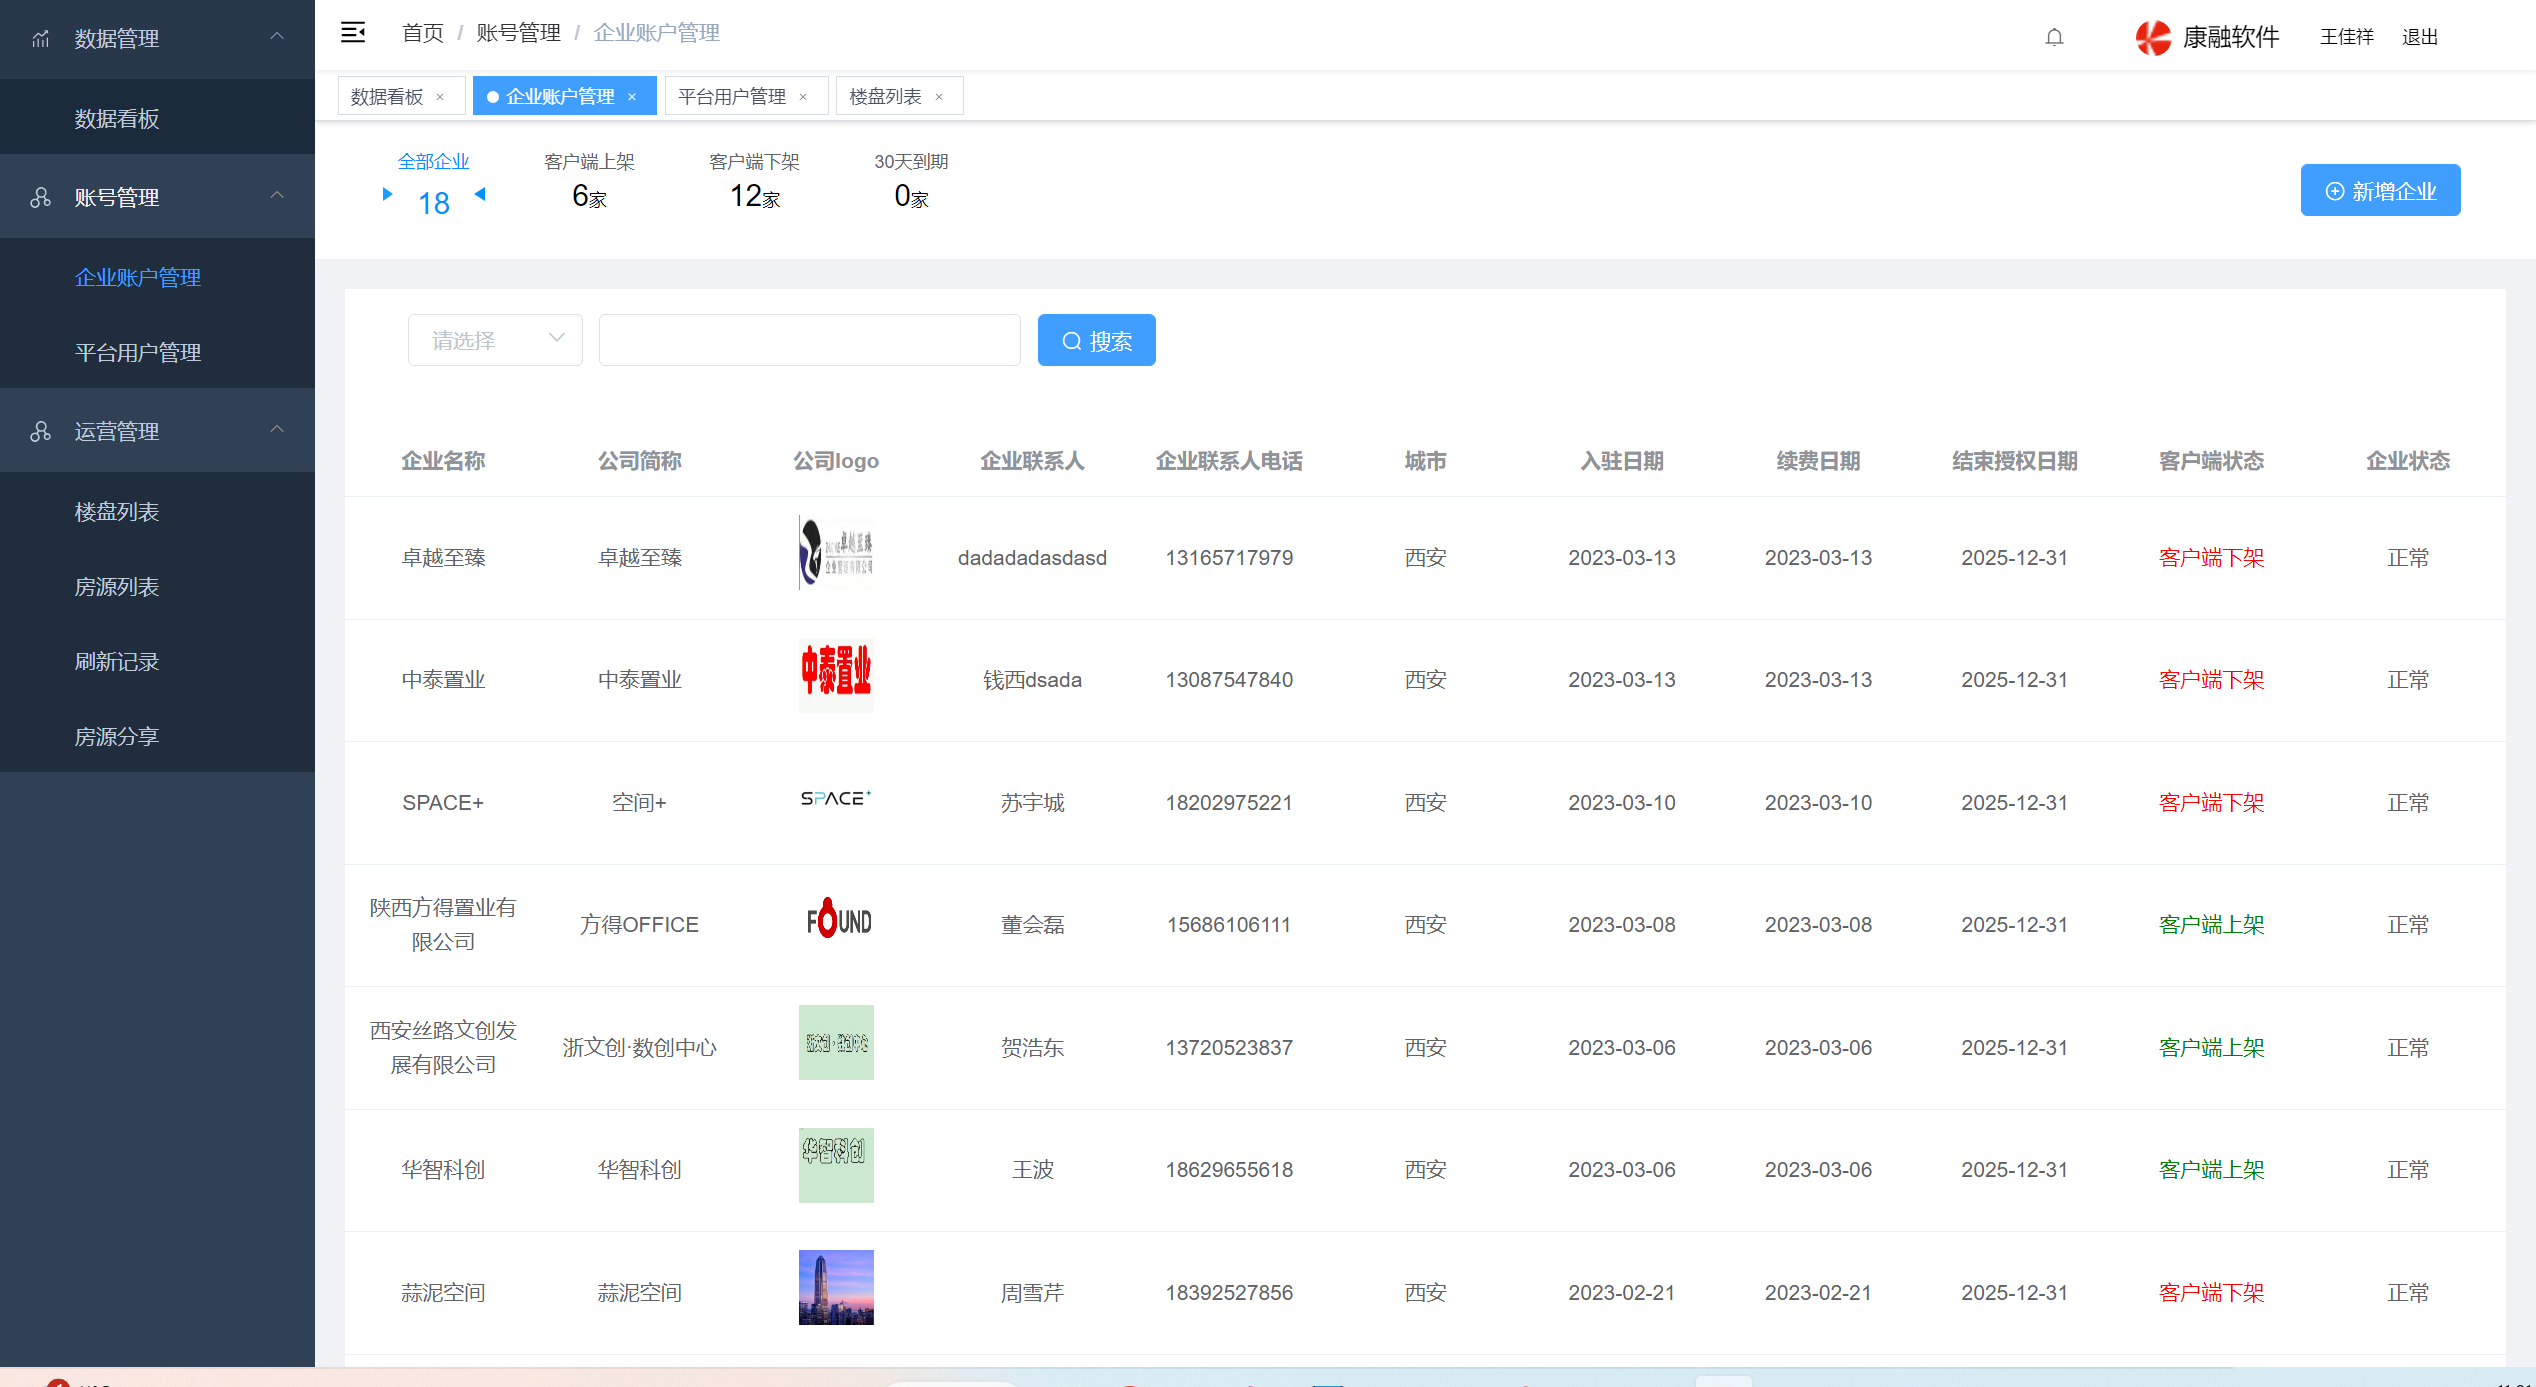The image size is (2536, 1387).
Task: Click the 客户端状态 column header
Action: click(x=2211, y=460)
